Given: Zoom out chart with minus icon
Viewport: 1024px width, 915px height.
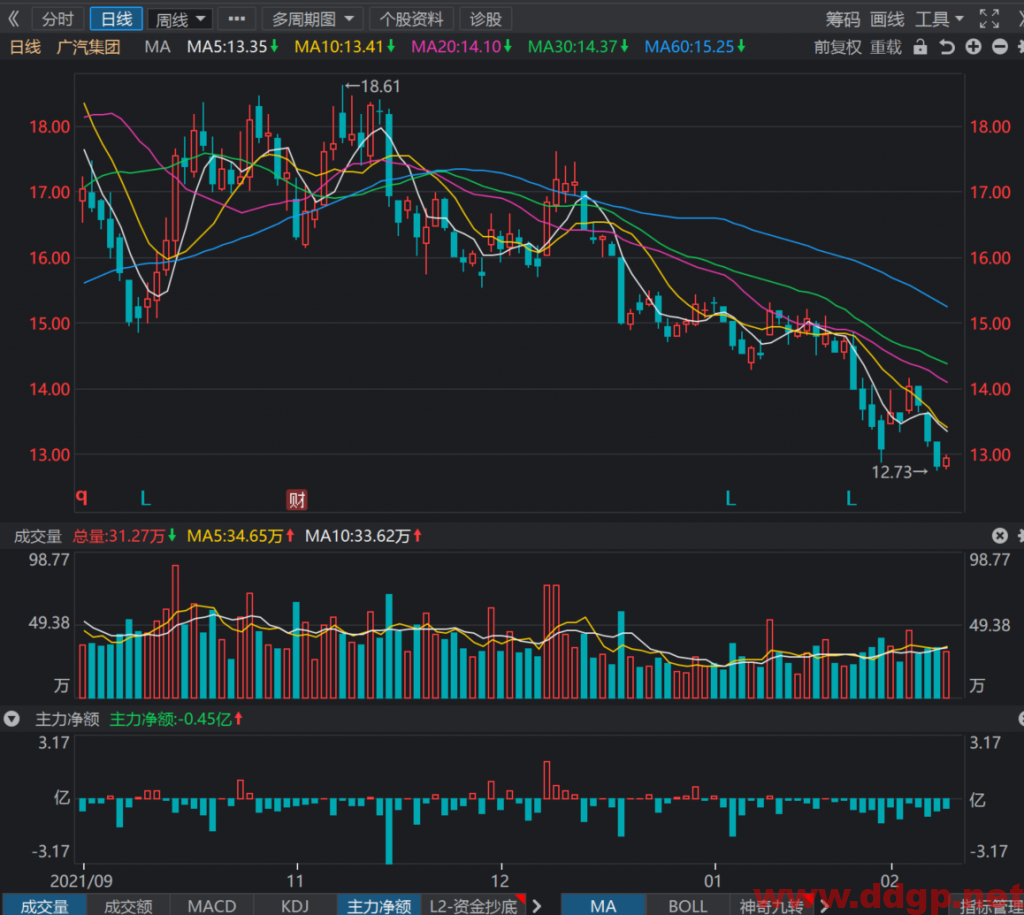Looking at the screenshot, I should (1000, 47).
